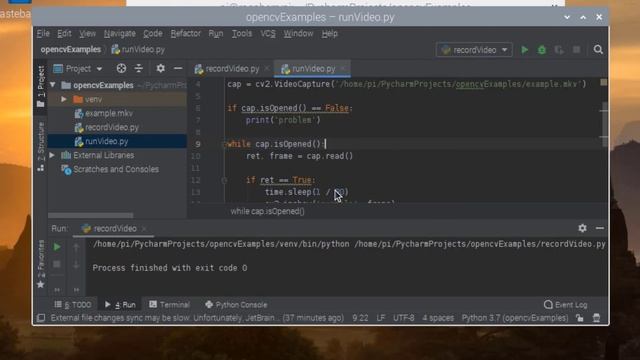Collapse all with the project panel icon
Screen dimensions: 640x360
point(139,69)
